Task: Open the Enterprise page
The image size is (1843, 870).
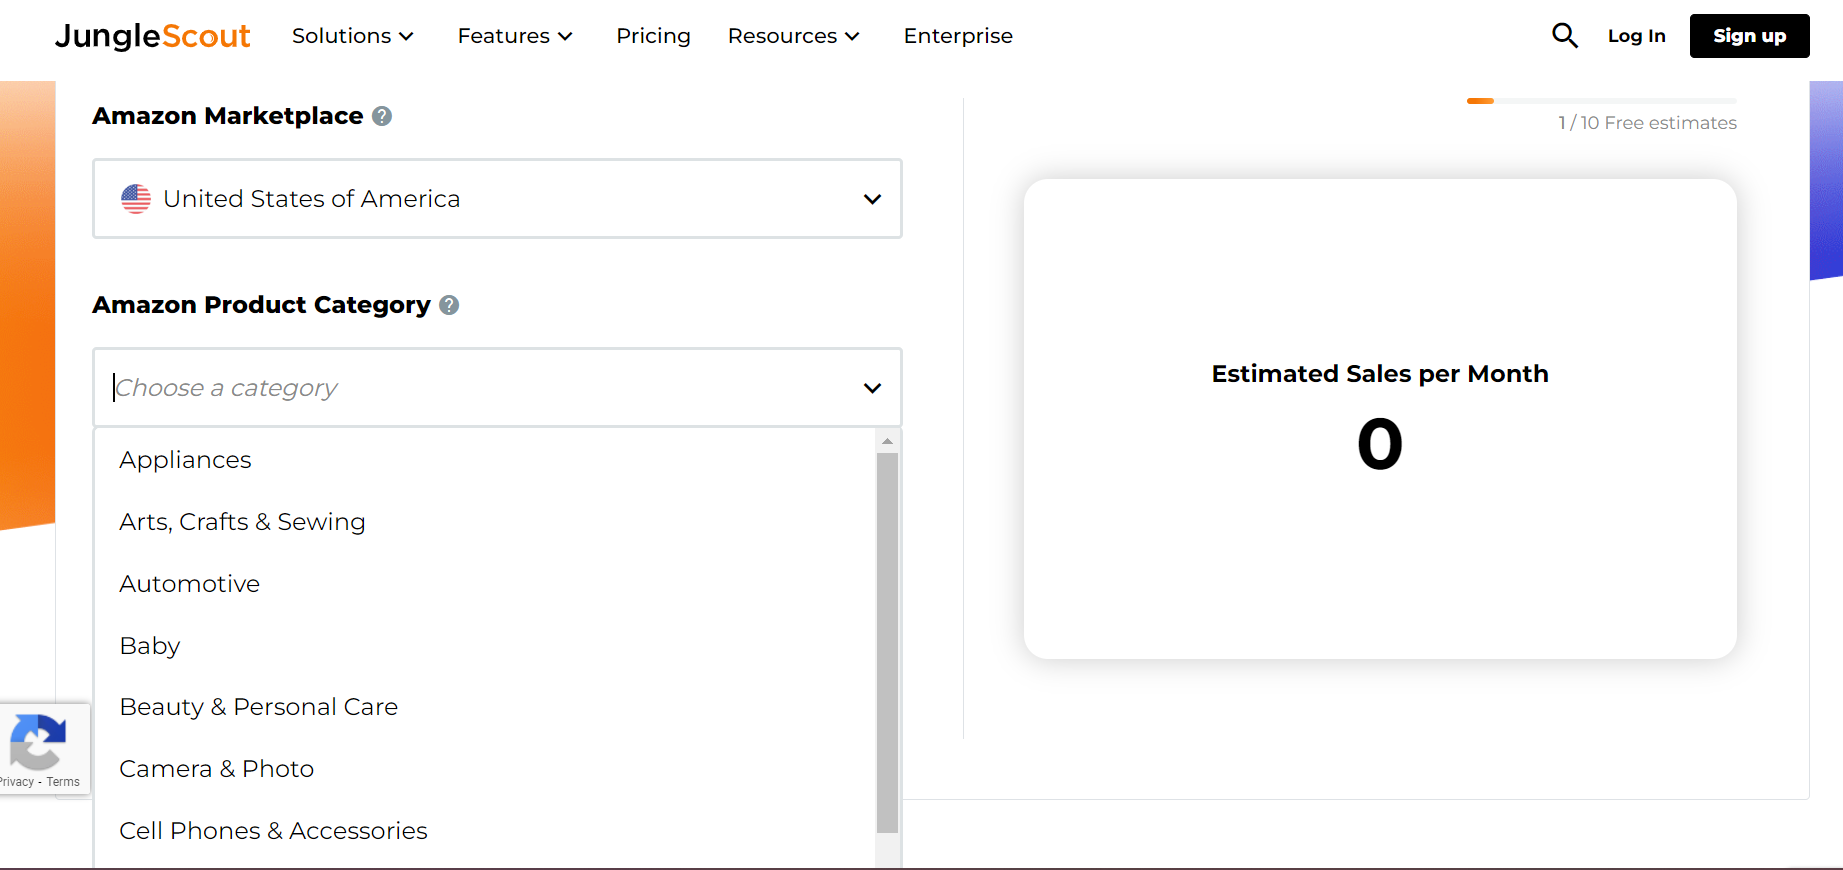Action: point(958,36)
